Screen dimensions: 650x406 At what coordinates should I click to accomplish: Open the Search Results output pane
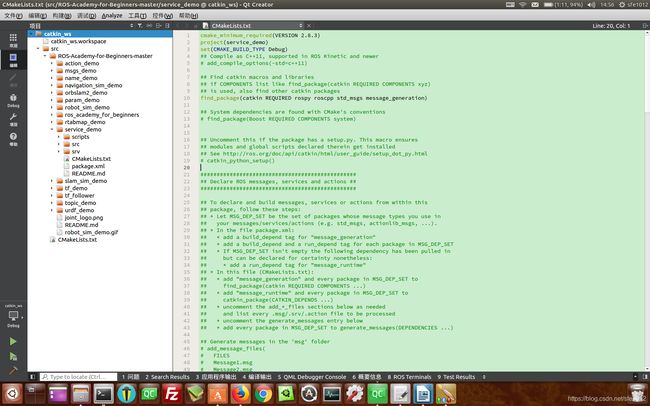tap(167, 377)
